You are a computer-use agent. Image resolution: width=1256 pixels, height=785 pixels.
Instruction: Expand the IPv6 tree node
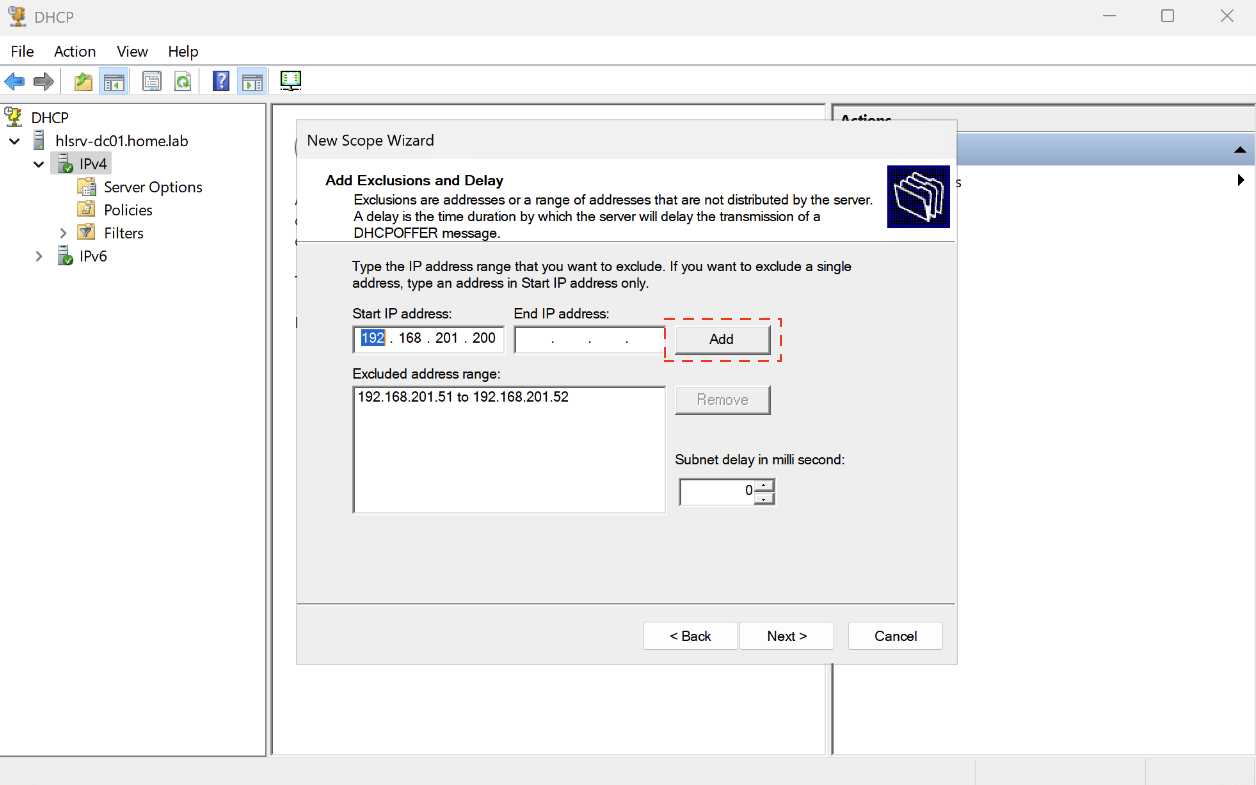(x=39, y=256)
